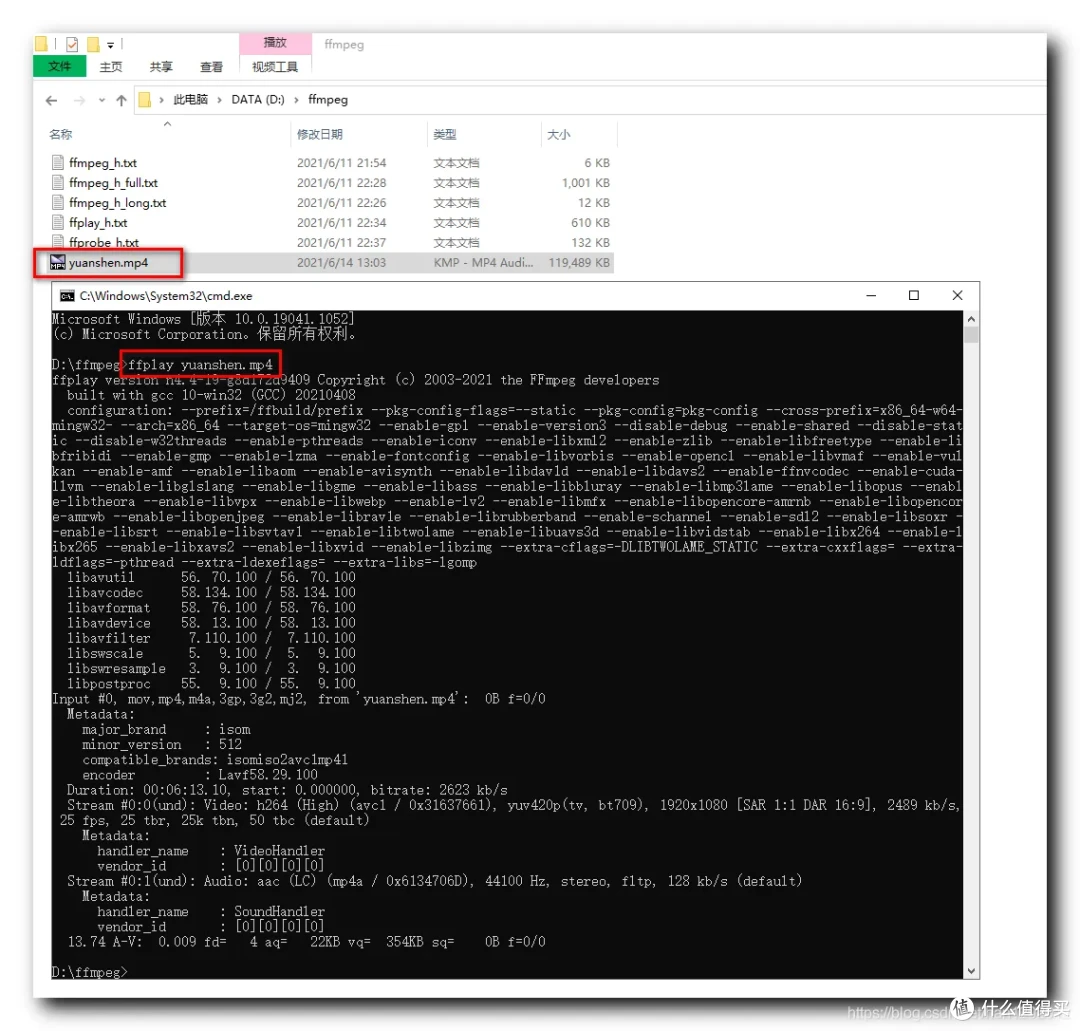Sort files by 大小 column
Screen dimensions: 1080x1031
(559, 134)
